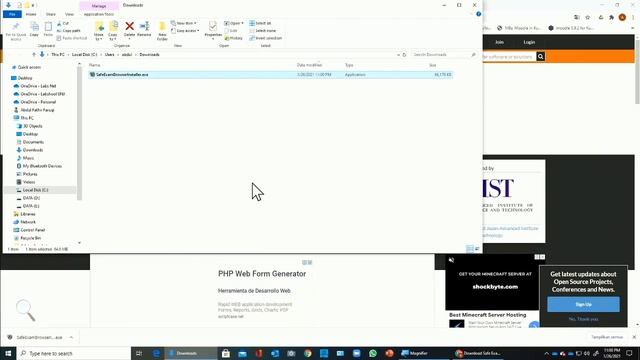Show hidden system tray icons
The height and width of the screenshot is (360, 640).
pyautogui.click(x=547, y=353)
